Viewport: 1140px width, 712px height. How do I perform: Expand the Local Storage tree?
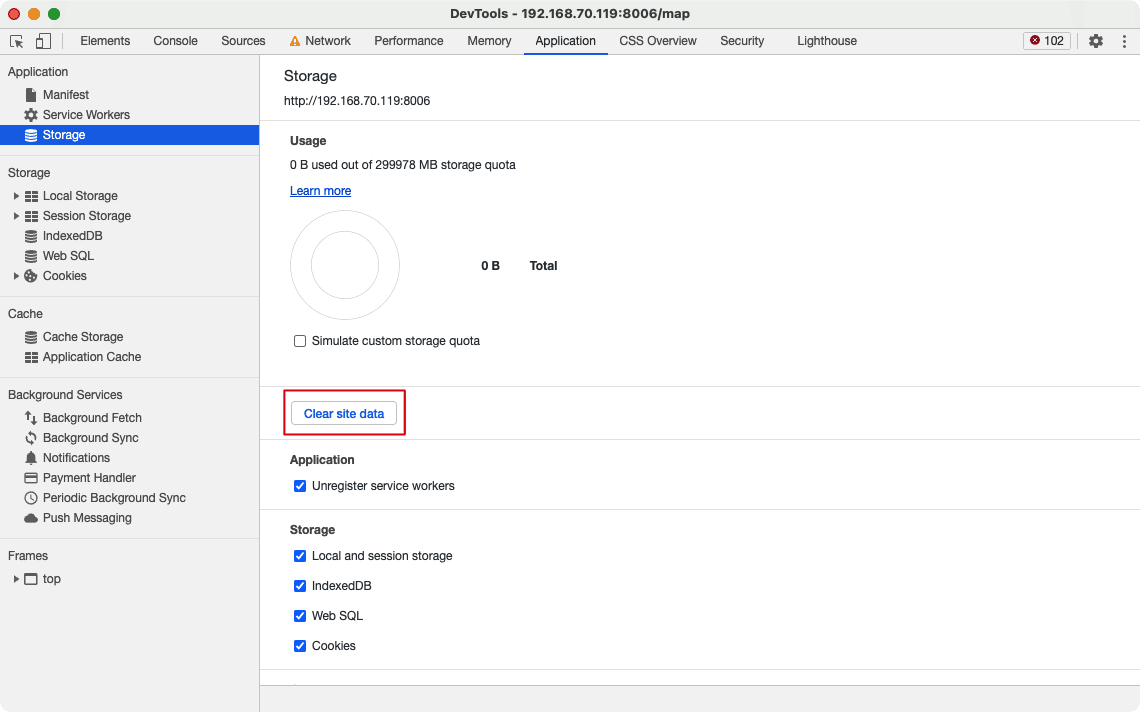[x=16, y=196]
